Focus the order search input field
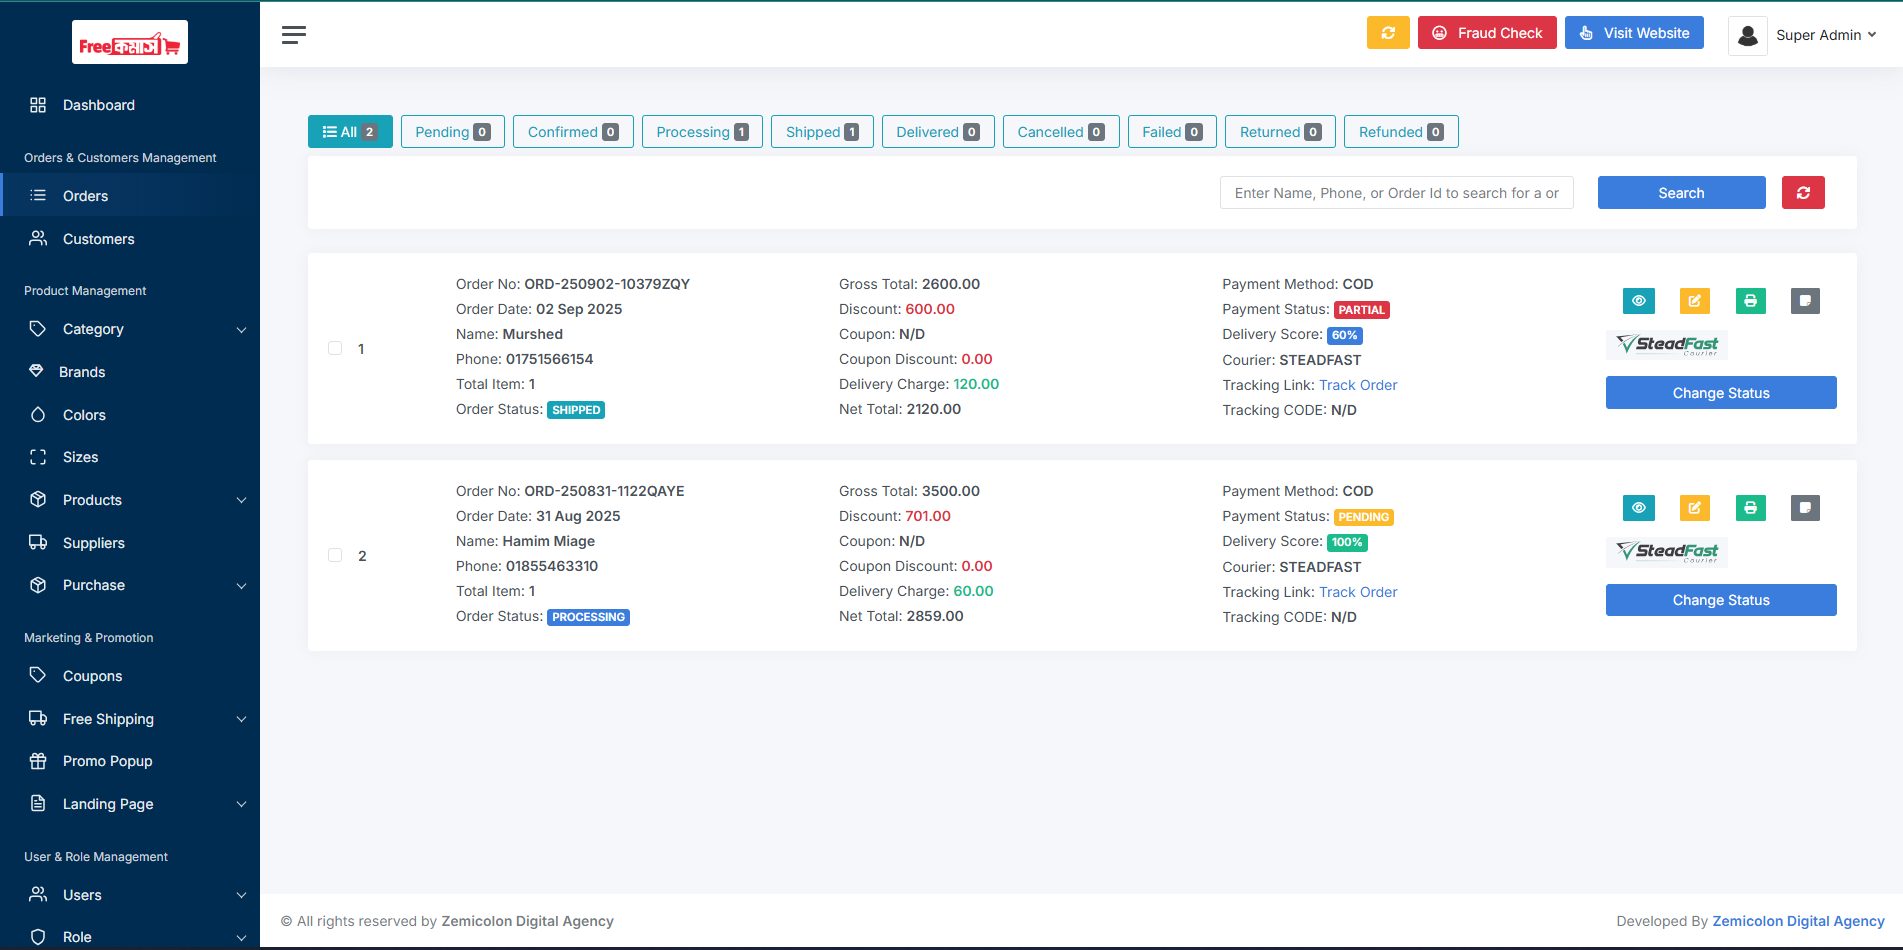The width and height of the screenshot is (1903, 950). click(x=1396, y=193)
